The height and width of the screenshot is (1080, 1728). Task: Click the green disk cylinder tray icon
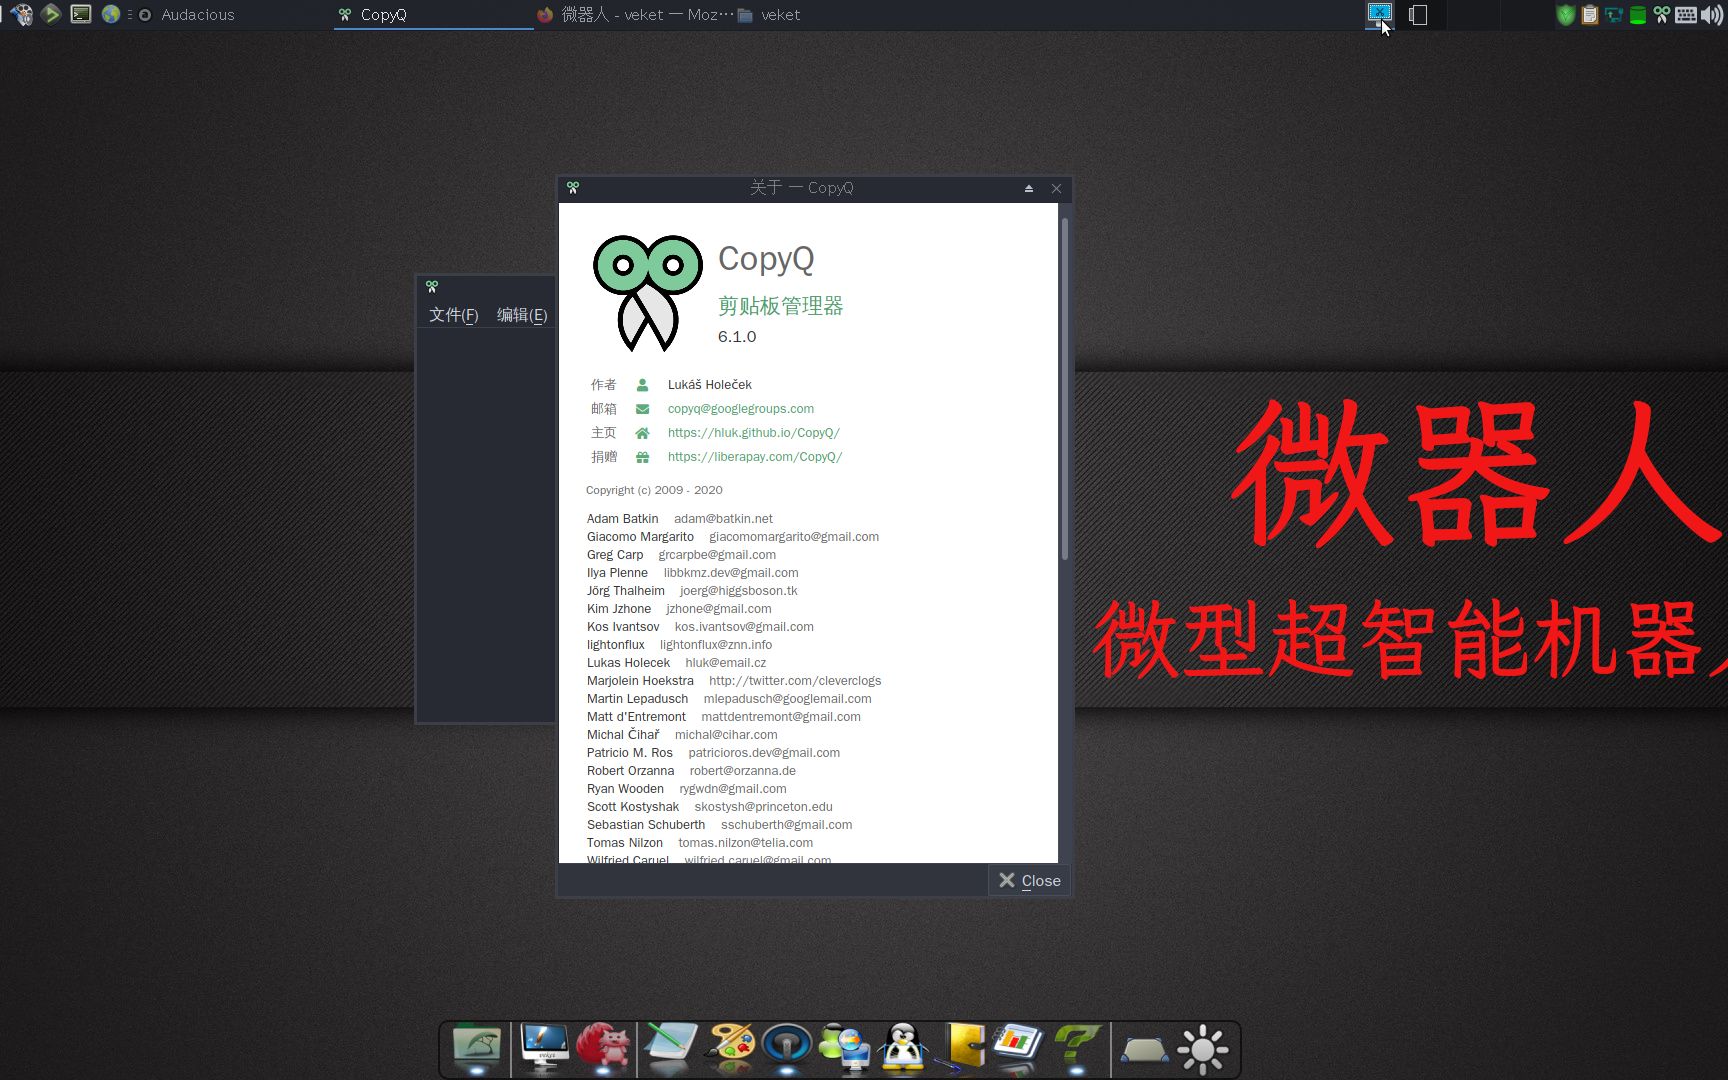(x=1638, y=14)
